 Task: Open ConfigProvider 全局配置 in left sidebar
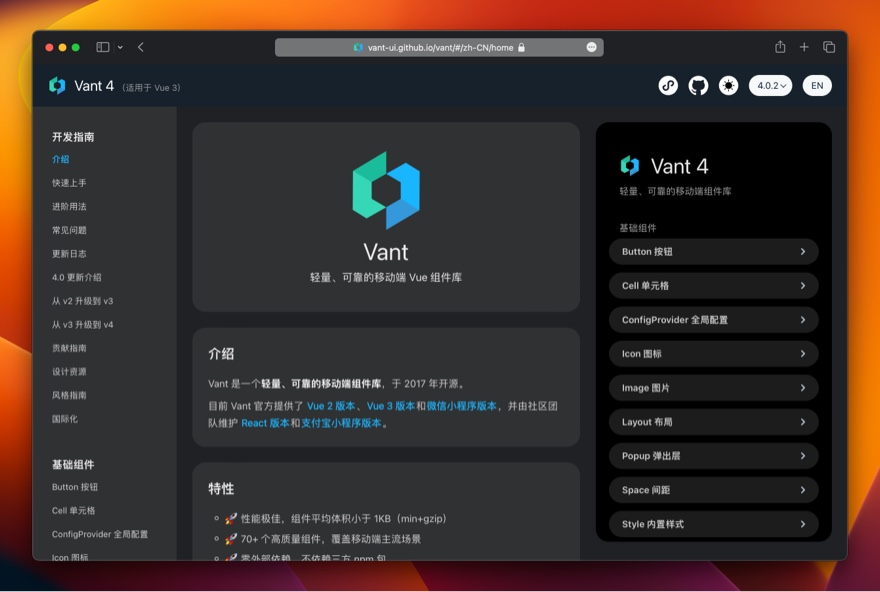(100, 534)
